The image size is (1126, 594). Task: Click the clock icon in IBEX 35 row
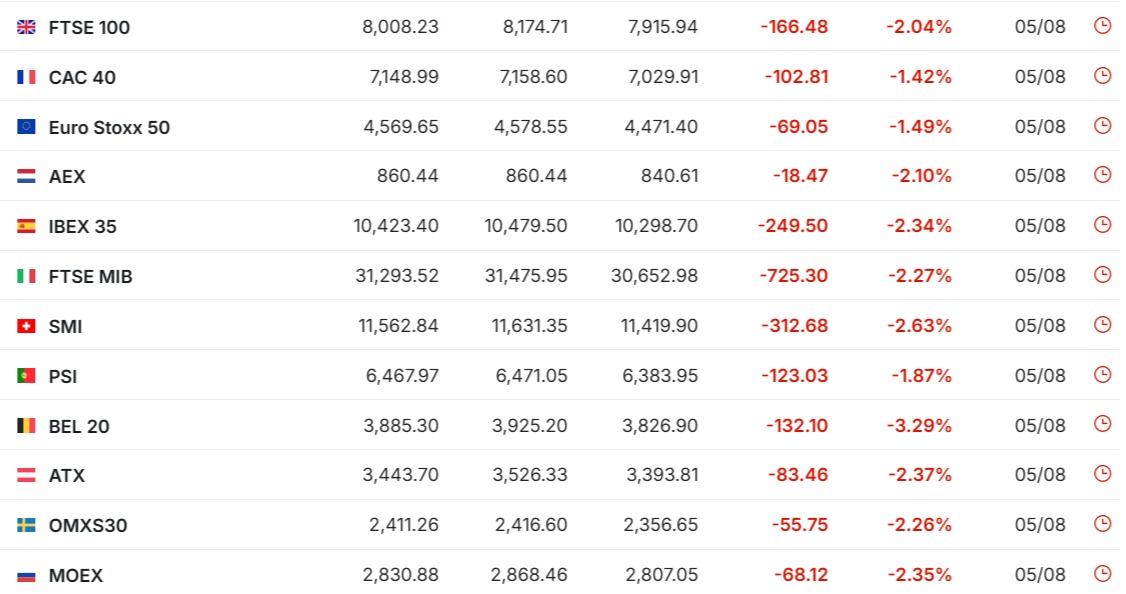(1102, 225)
